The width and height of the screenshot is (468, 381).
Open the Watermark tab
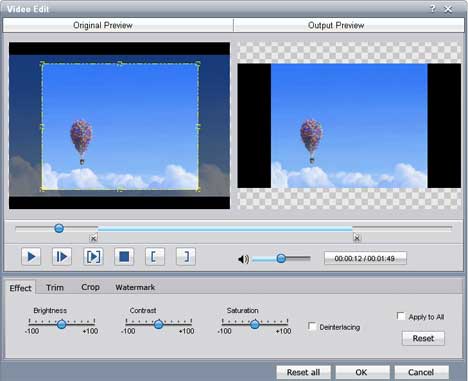point(135,287)
